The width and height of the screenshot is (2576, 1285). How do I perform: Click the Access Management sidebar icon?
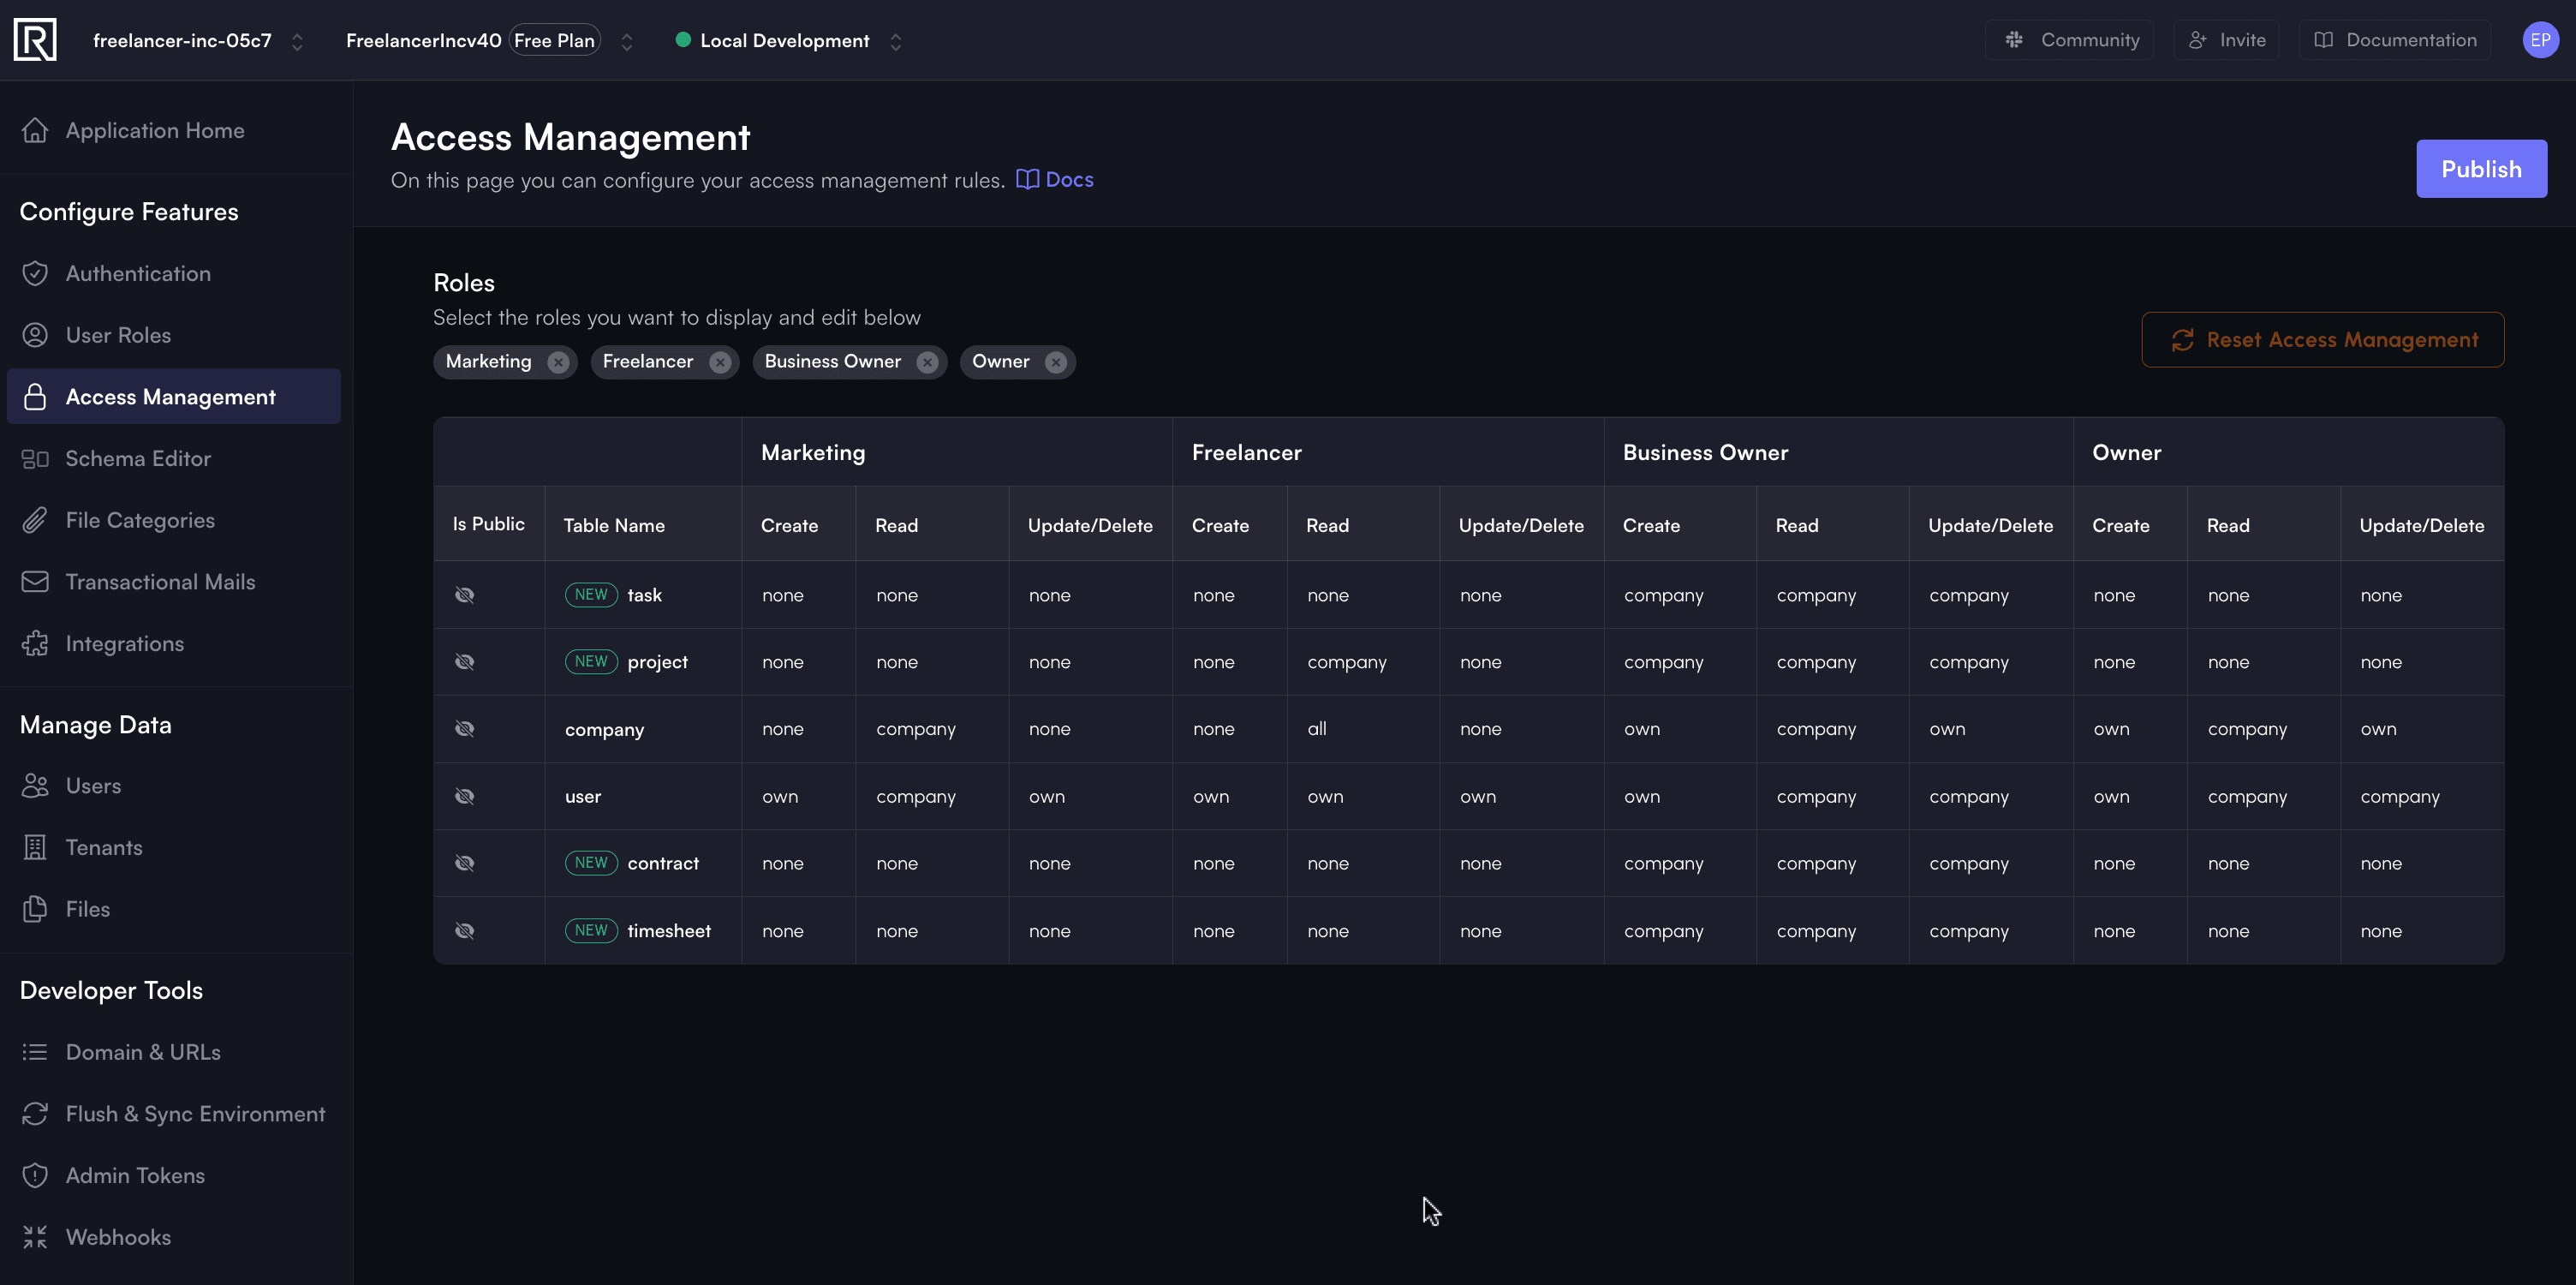tap(34, 396)
